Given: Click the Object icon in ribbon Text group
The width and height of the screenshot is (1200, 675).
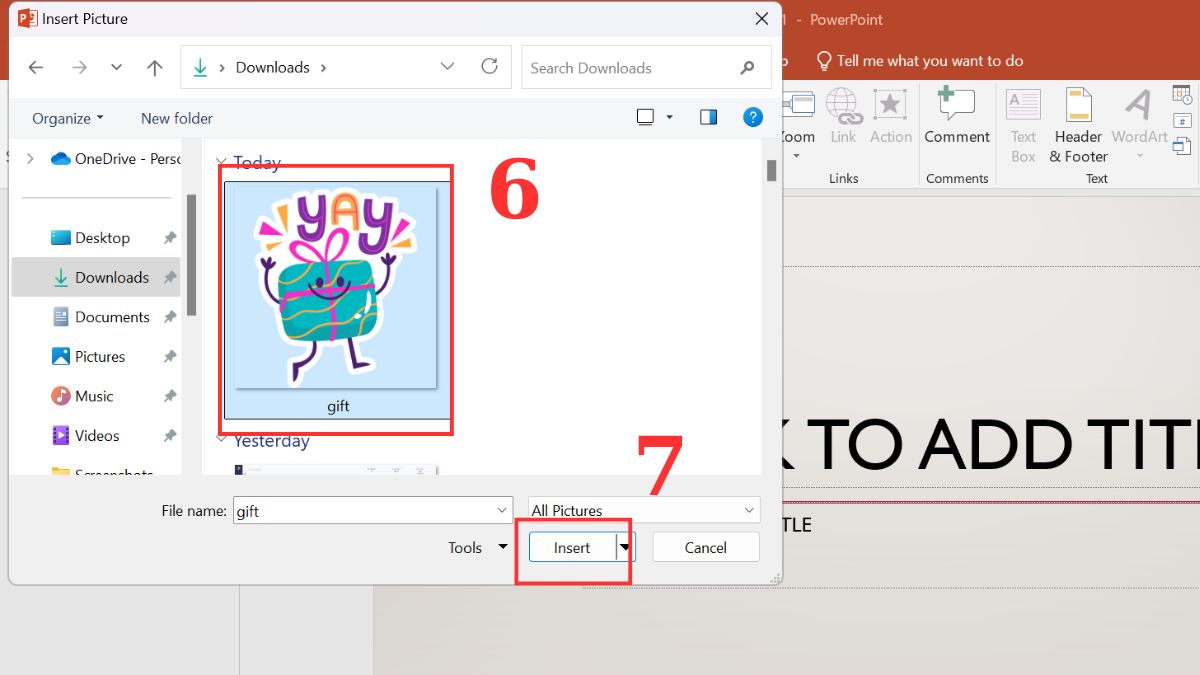Looking at the screenshot, I should click(x=1182, y=147).
